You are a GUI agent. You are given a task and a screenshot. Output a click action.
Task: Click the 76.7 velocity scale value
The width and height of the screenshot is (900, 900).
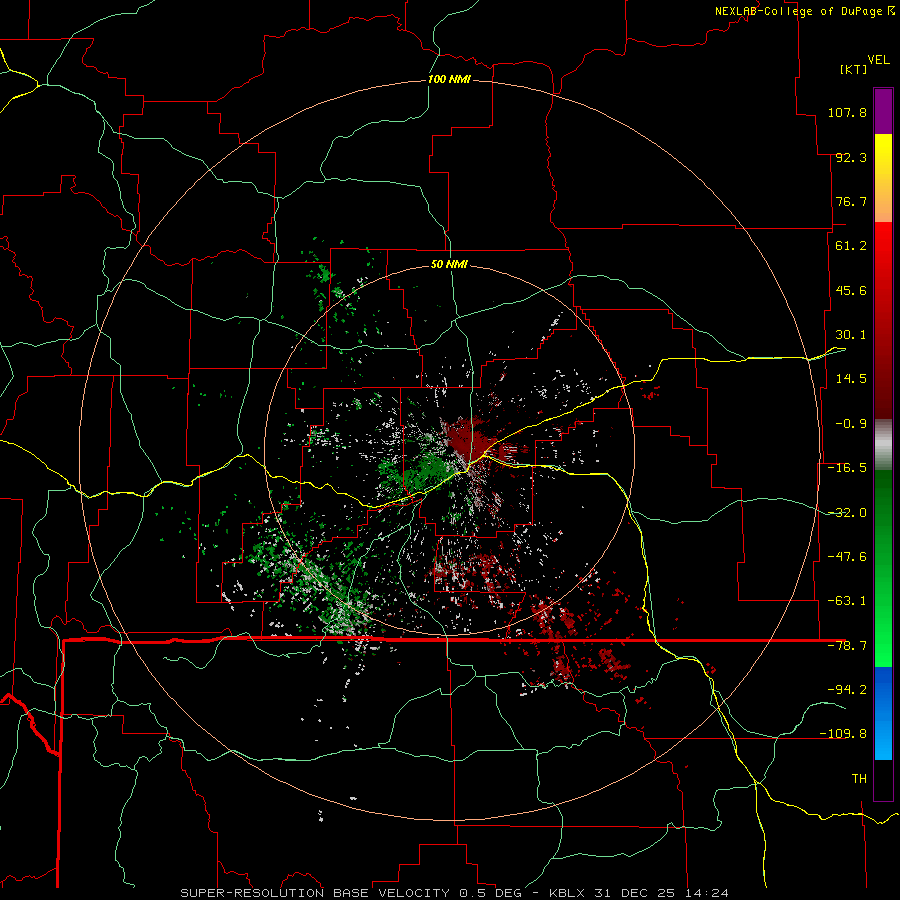(851, 201)
